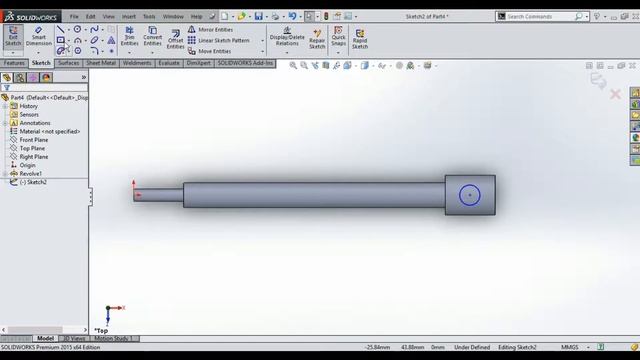Screen dimensions: 640x360
Task: Select the Ellipse sketch tool
Action: click(x=94, y=40)
